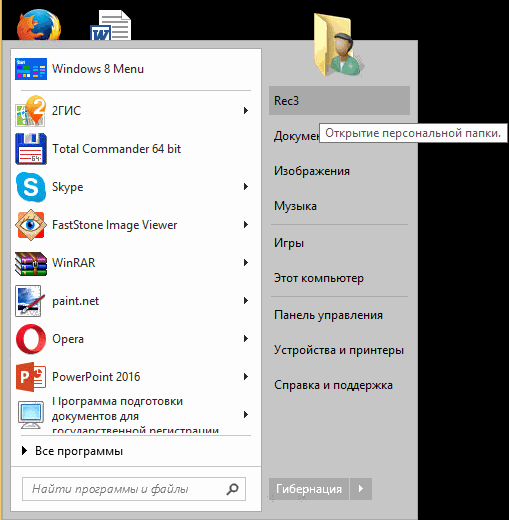Launch the 2ГИС map icon
Screen dimensions: 509x520
click(31, 111)
